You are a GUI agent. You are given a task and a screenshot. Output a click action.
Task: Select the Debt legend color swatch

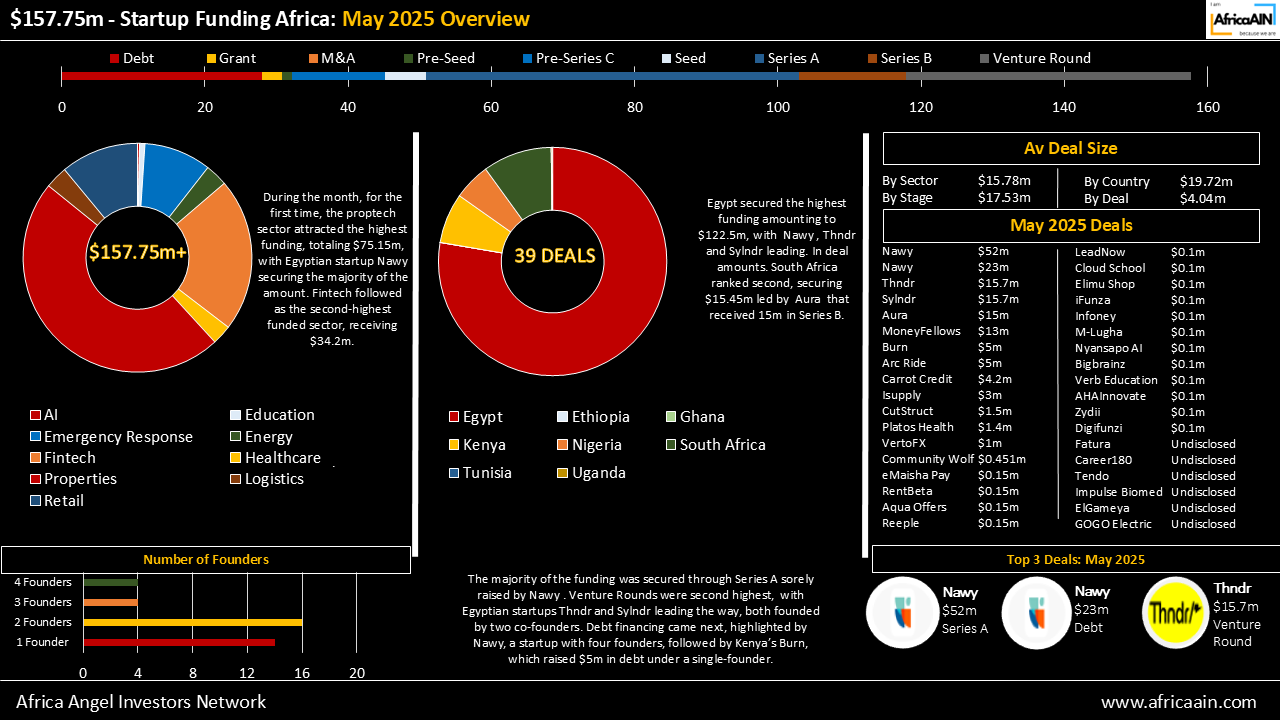coord(114,58)
